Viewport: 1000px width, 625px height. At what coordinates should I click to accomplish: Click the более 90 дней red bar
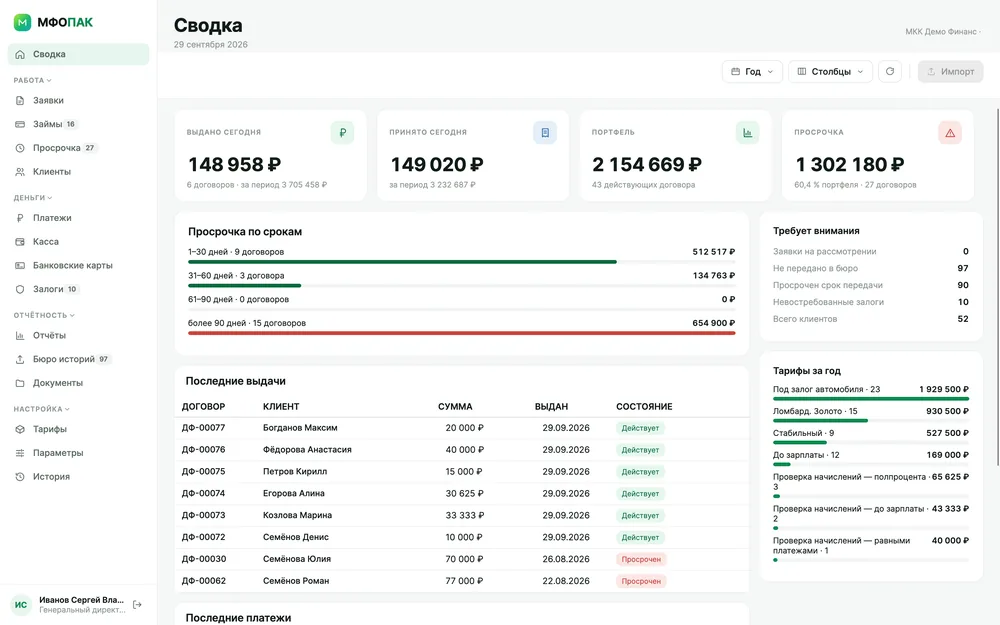461,333
